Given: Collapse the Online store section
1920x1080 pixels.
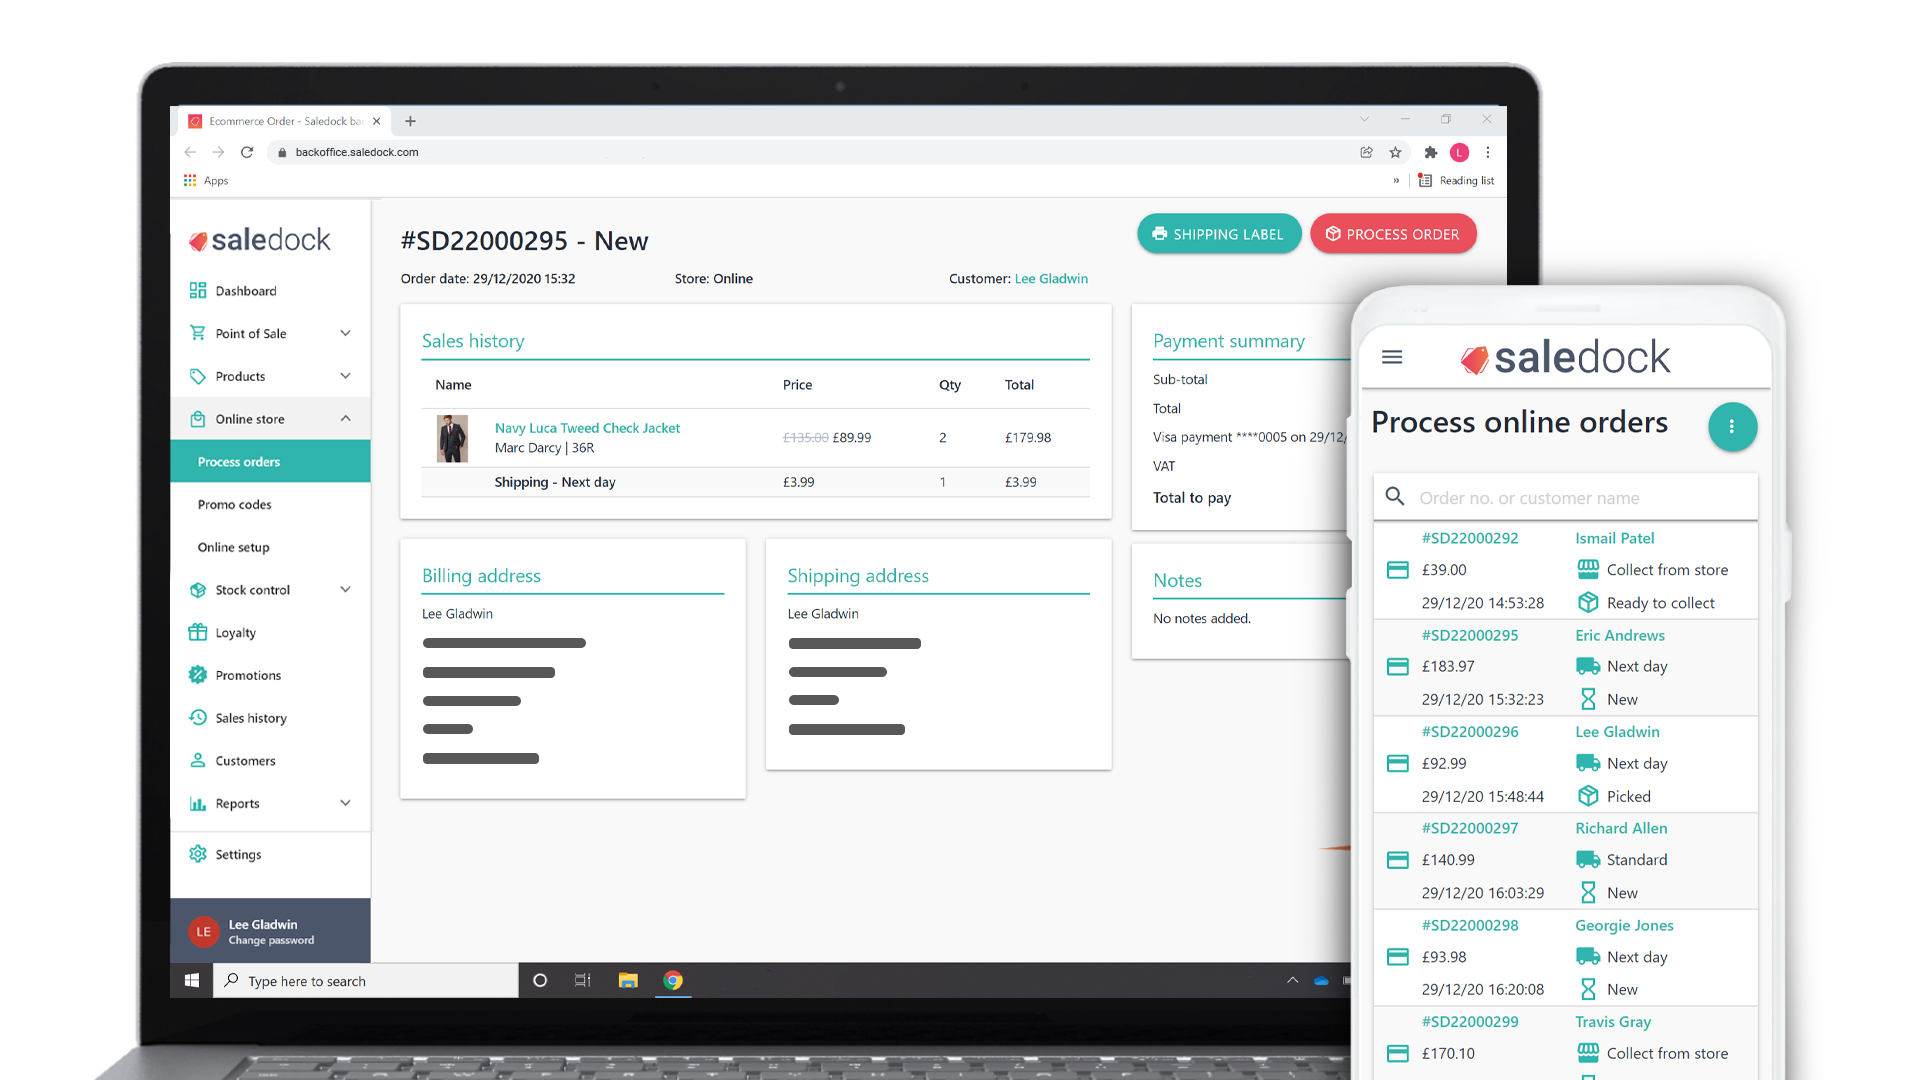Looking at the screenshot, I should pyautogui.click(x=345, y=419).
